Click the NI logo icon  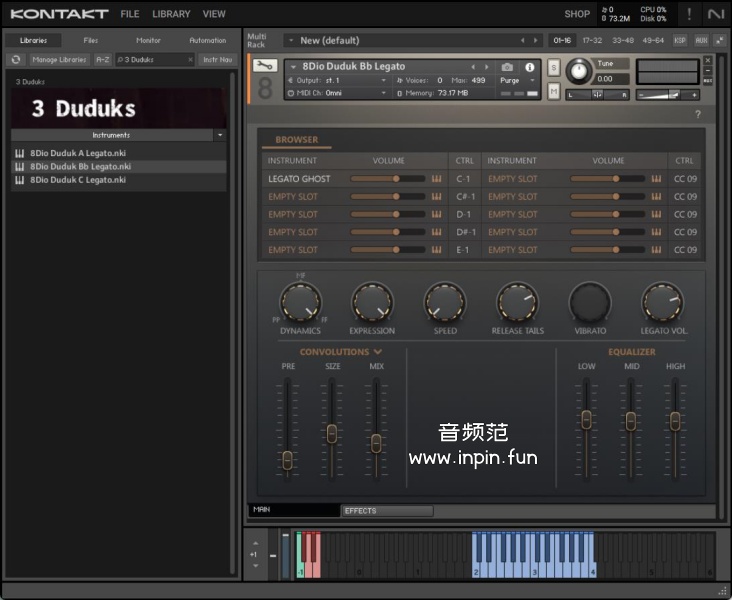click(x=715, y=14)
